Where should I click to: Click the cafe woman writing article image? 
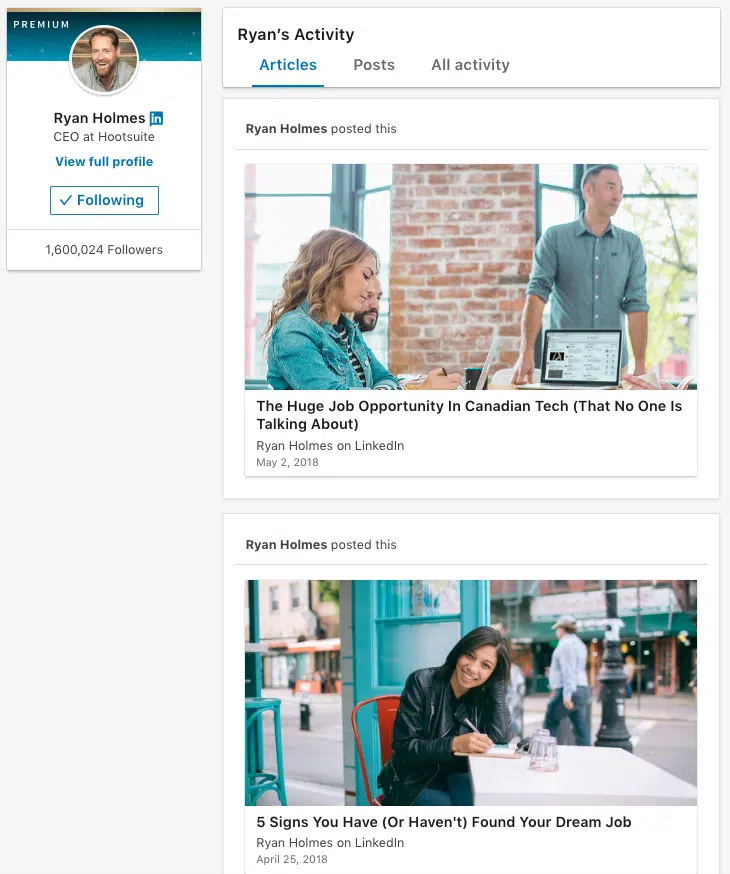[471, 693]
